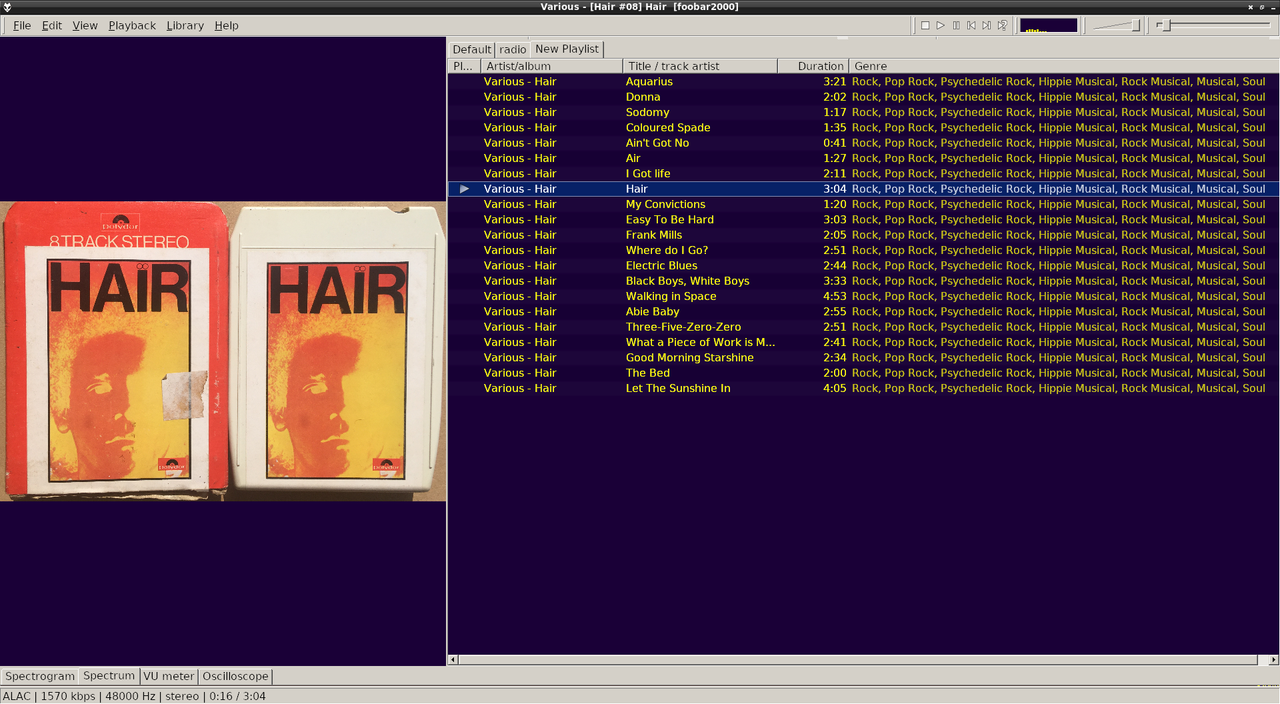Select the track What a Piece of Work

coord(863,342)
